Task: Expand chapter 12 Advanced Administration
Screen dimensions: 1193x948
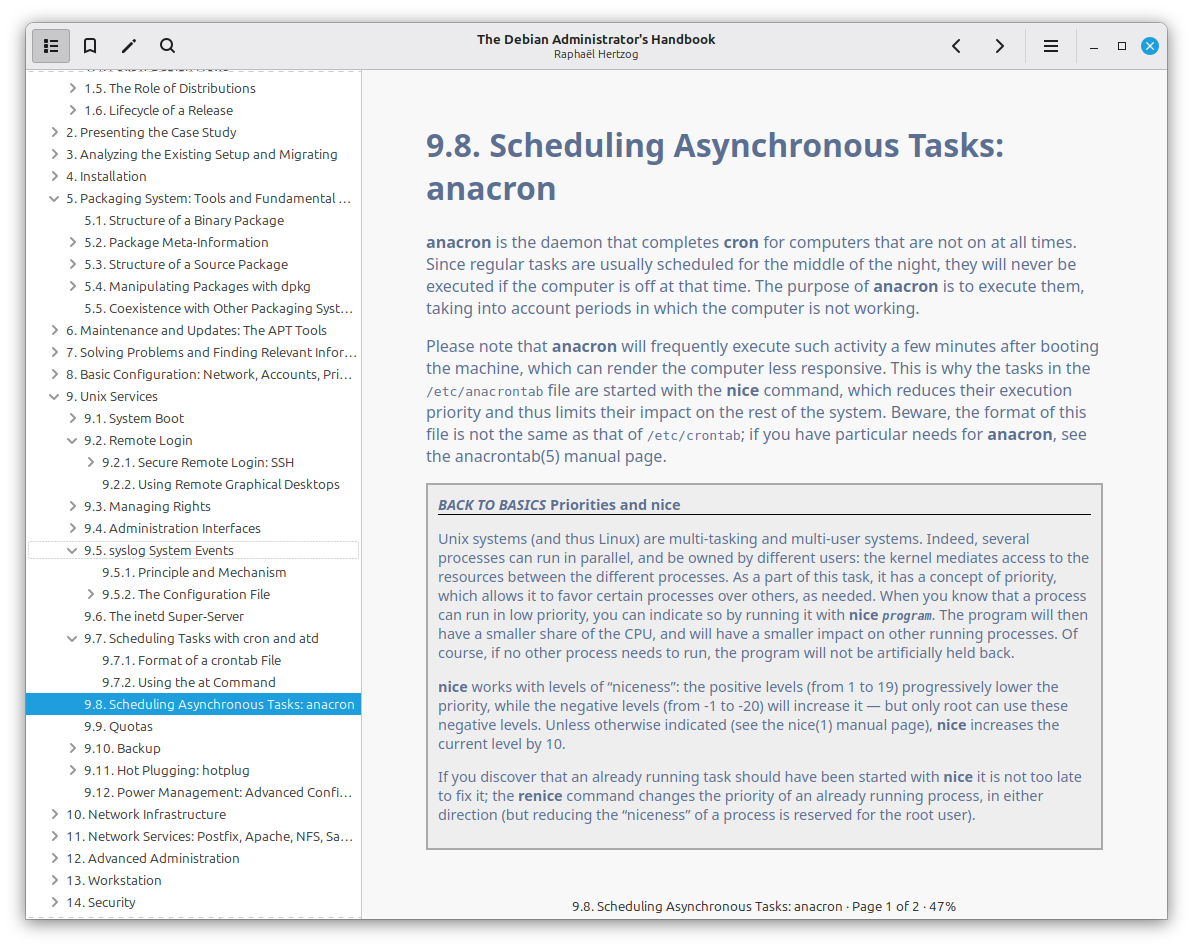Action: pyautogui.click(x=54, y=858)
